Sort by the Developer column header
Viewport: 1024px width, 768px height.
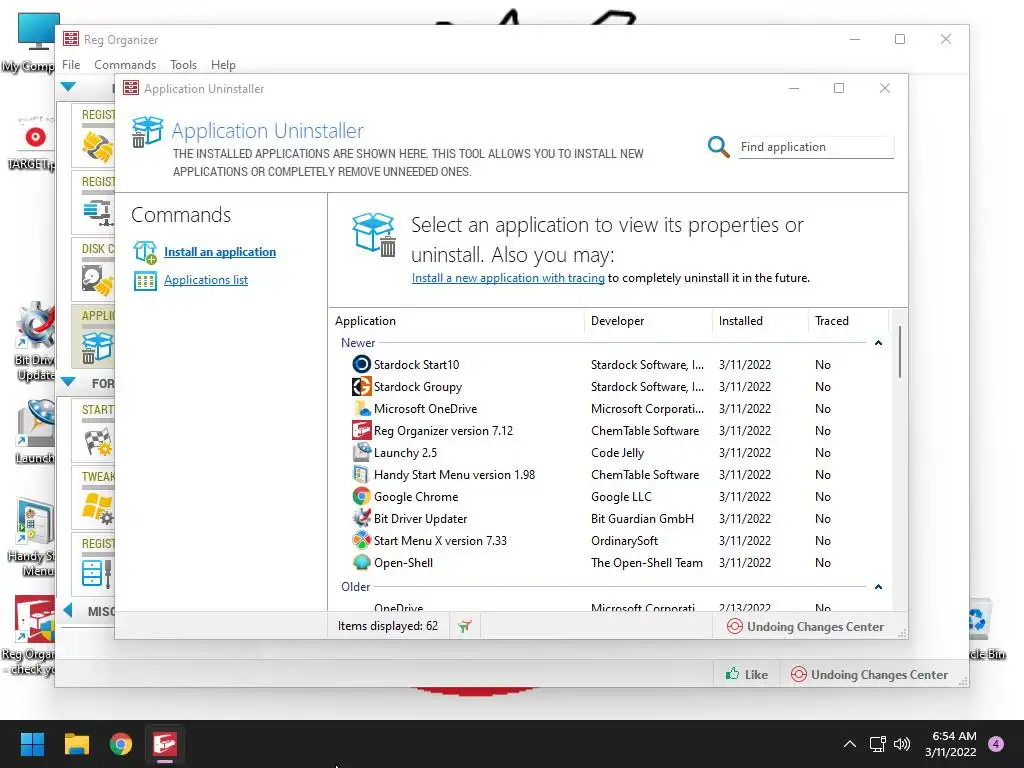pyautogui.click(x=617, y=321)
